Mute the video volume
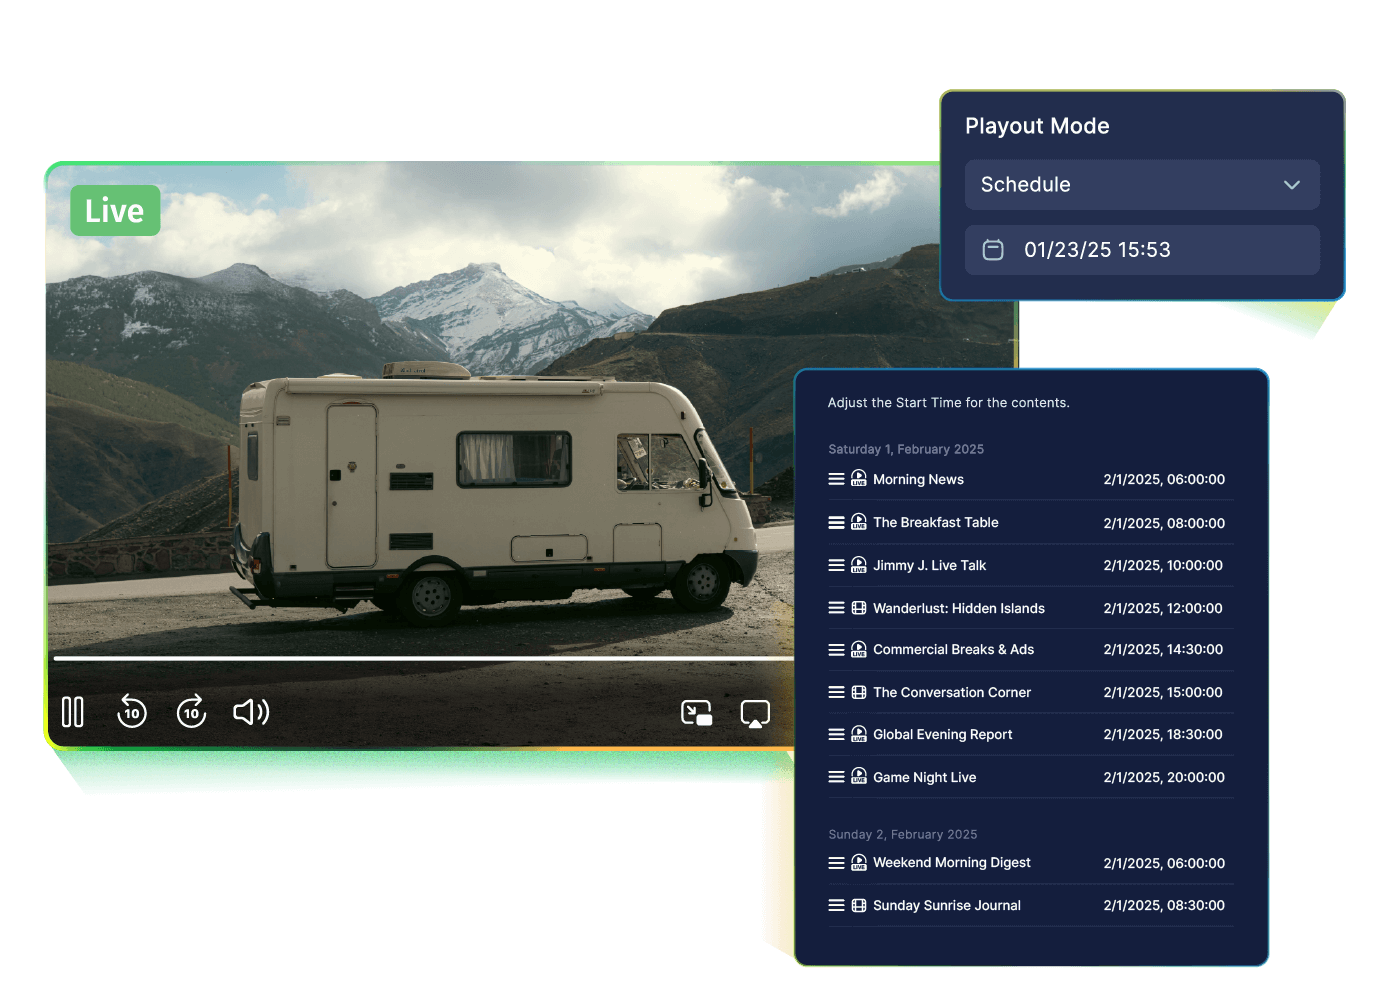Image resolution: width=1394 pixels, height=1004 pixels. tap(250, 712)
